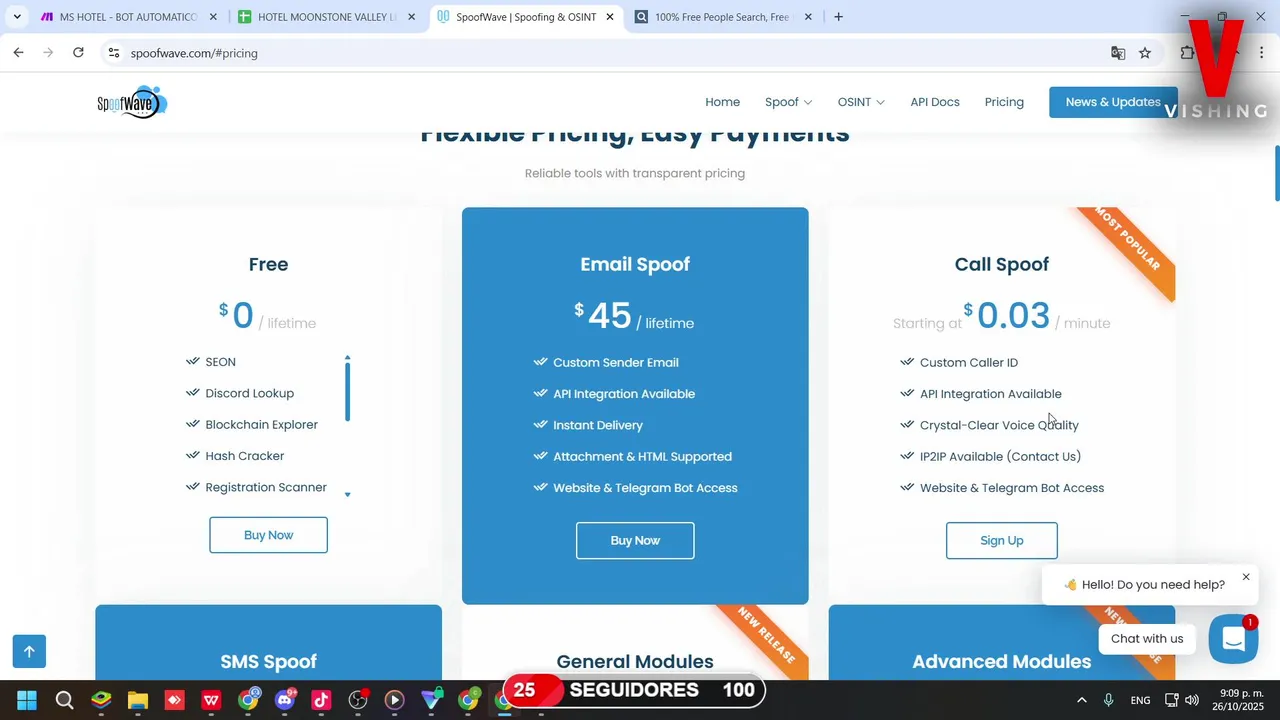Switch to MS HOTEL - BOT AUTOMATICO tab
Screen dimensions: 1280x720
coord(128,17)
